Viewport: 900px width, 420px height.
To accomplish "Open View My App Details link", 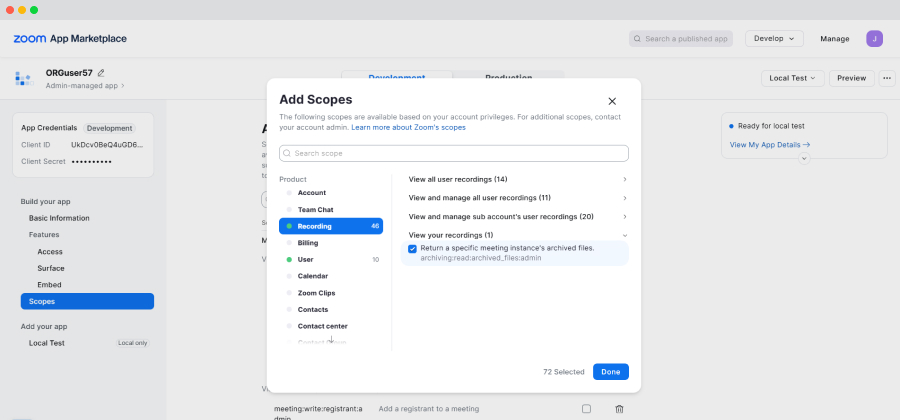I will [770, 145].
